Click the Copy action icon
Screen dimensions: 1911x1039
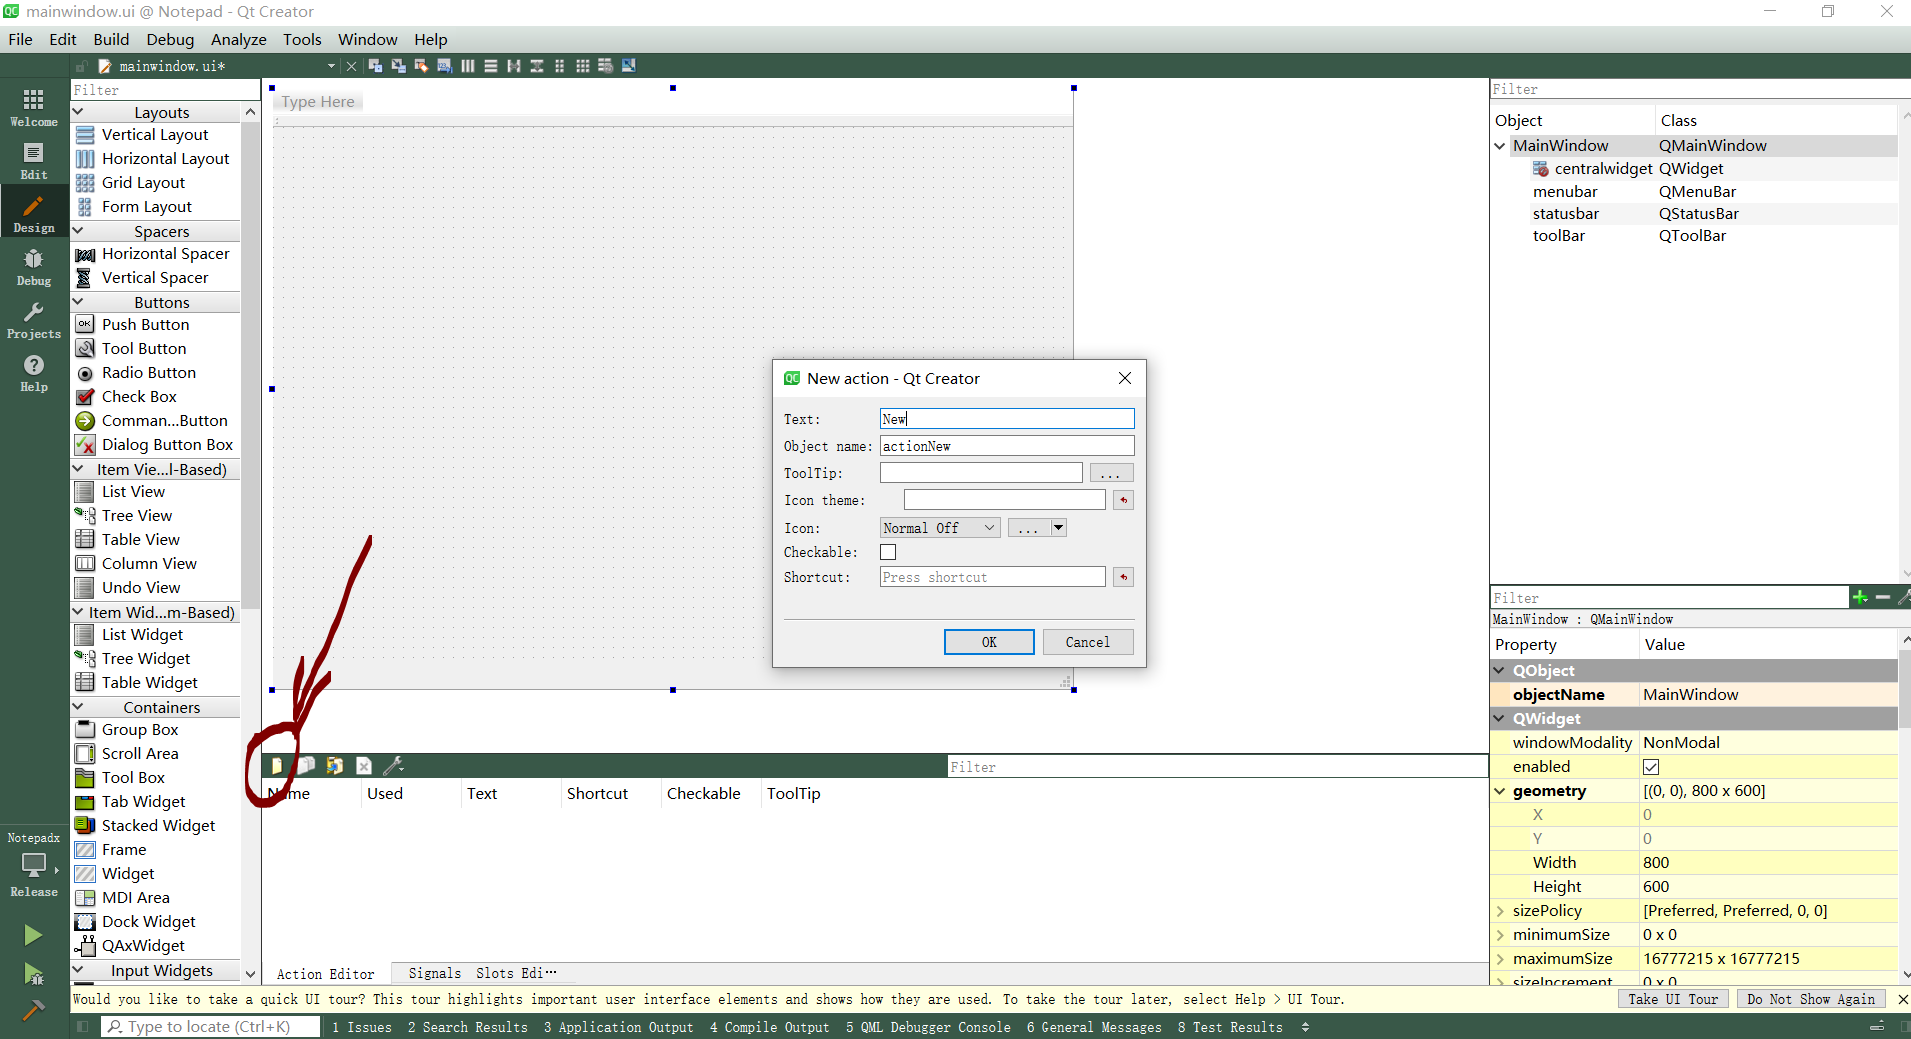click(x=306, y=766)
